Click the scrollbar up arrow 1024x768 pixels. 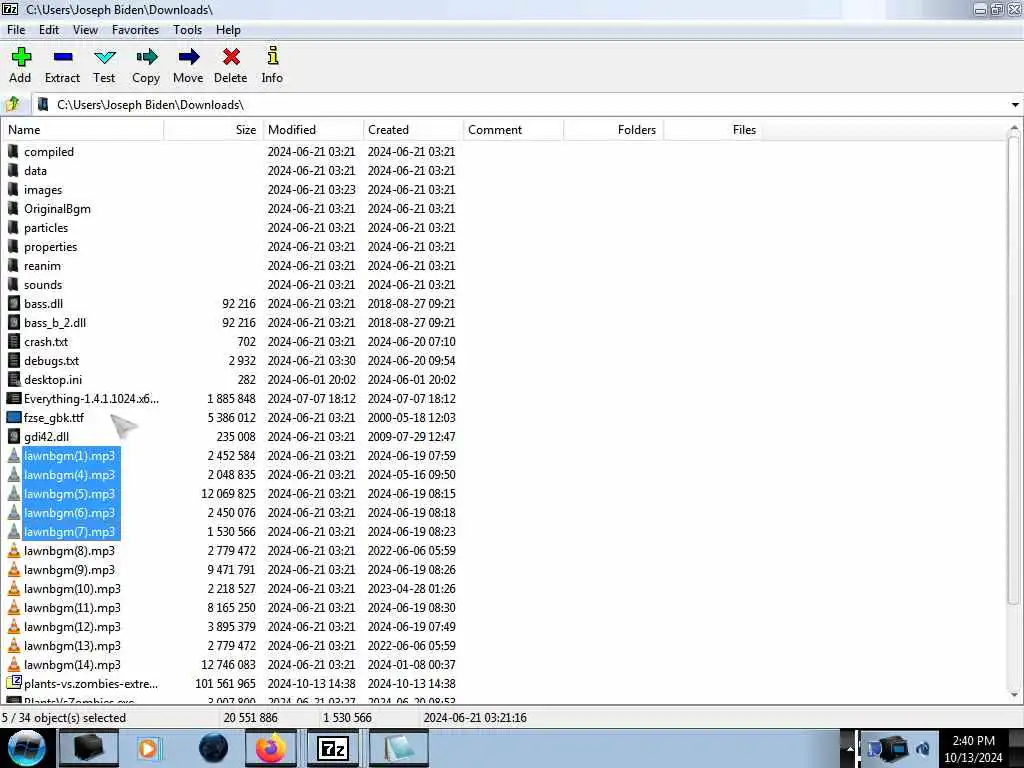(1014, 129)
